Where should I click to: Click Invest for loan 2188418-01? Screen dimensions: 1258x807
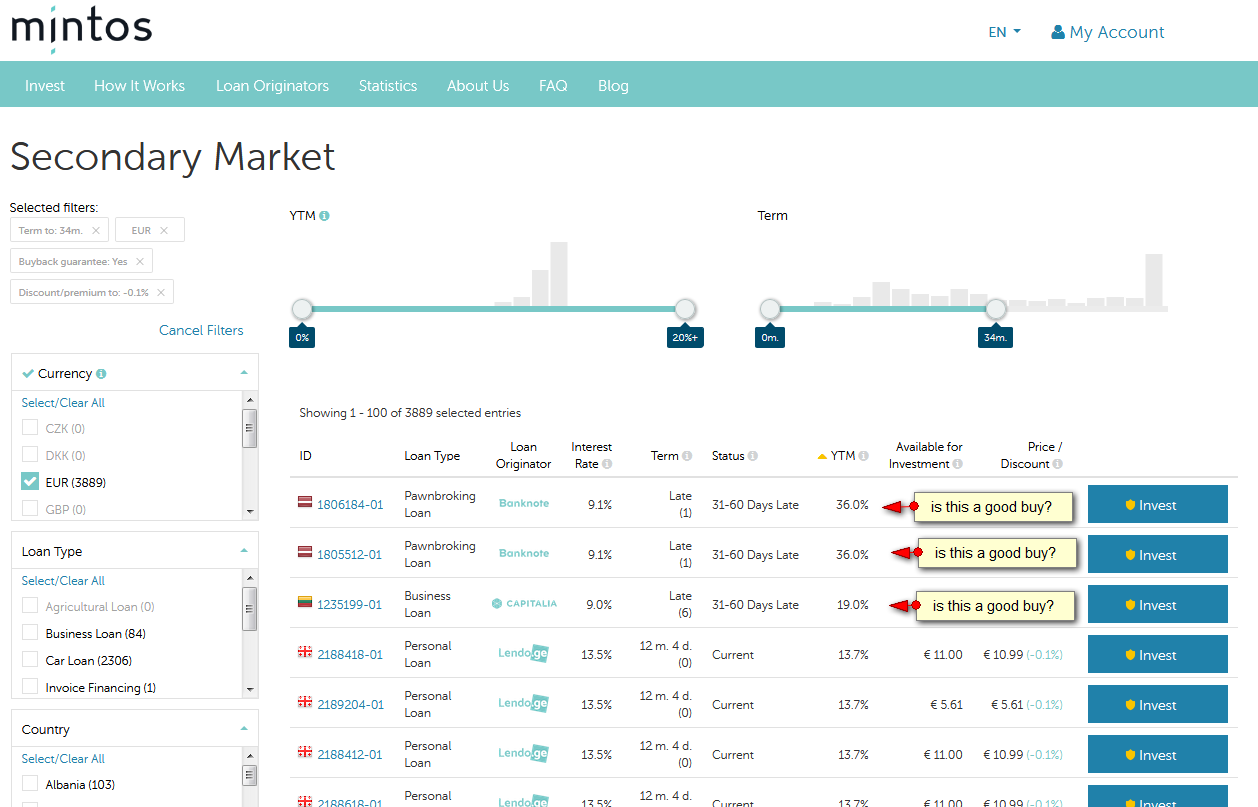[1157, 655]
